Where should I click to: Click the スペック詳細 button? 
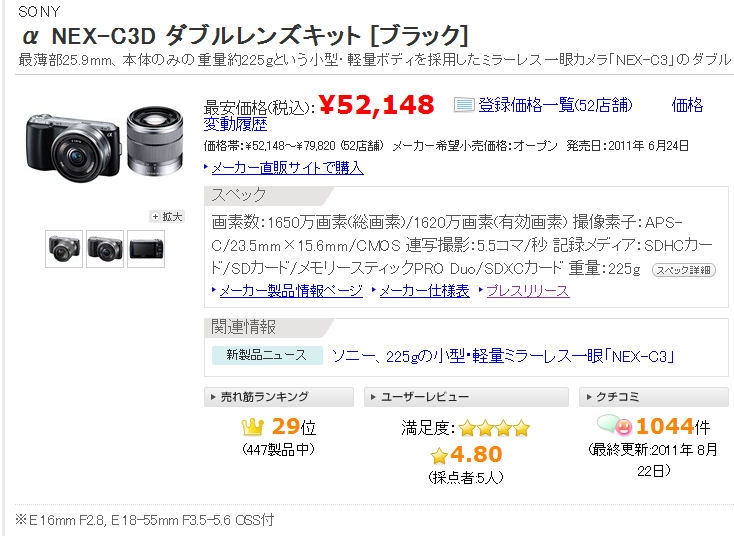pyautogui.click(x=683, y=270)
